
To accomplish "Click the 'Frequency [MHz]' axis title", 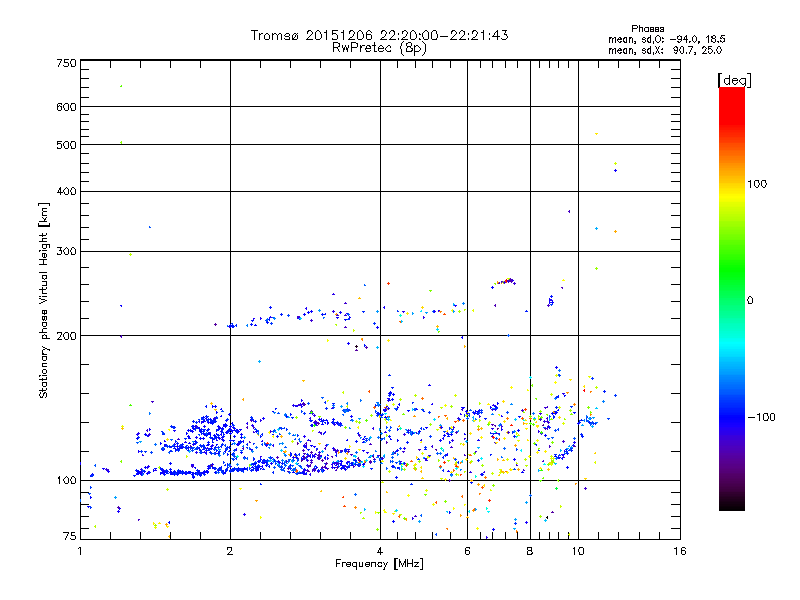I will point(379,564).
